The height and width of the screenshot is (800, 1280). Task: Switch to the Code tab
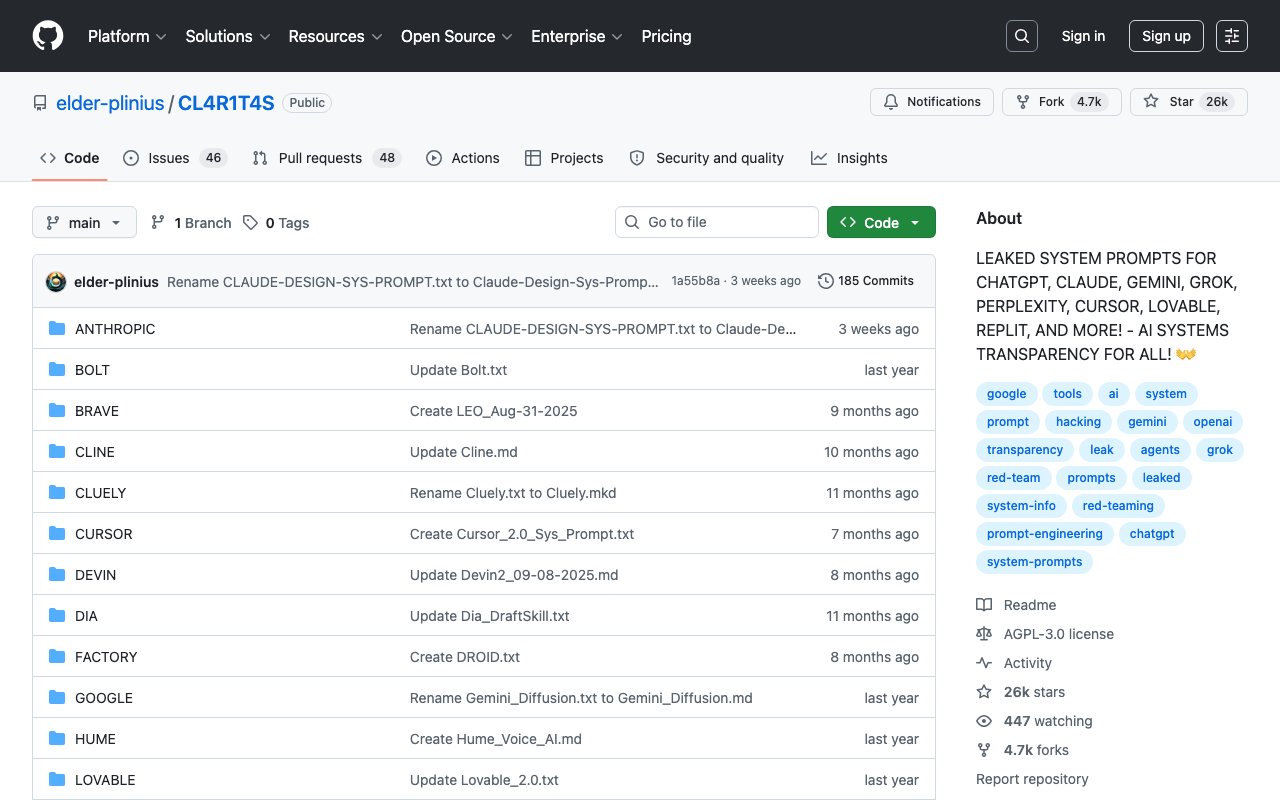coord(70,158)
